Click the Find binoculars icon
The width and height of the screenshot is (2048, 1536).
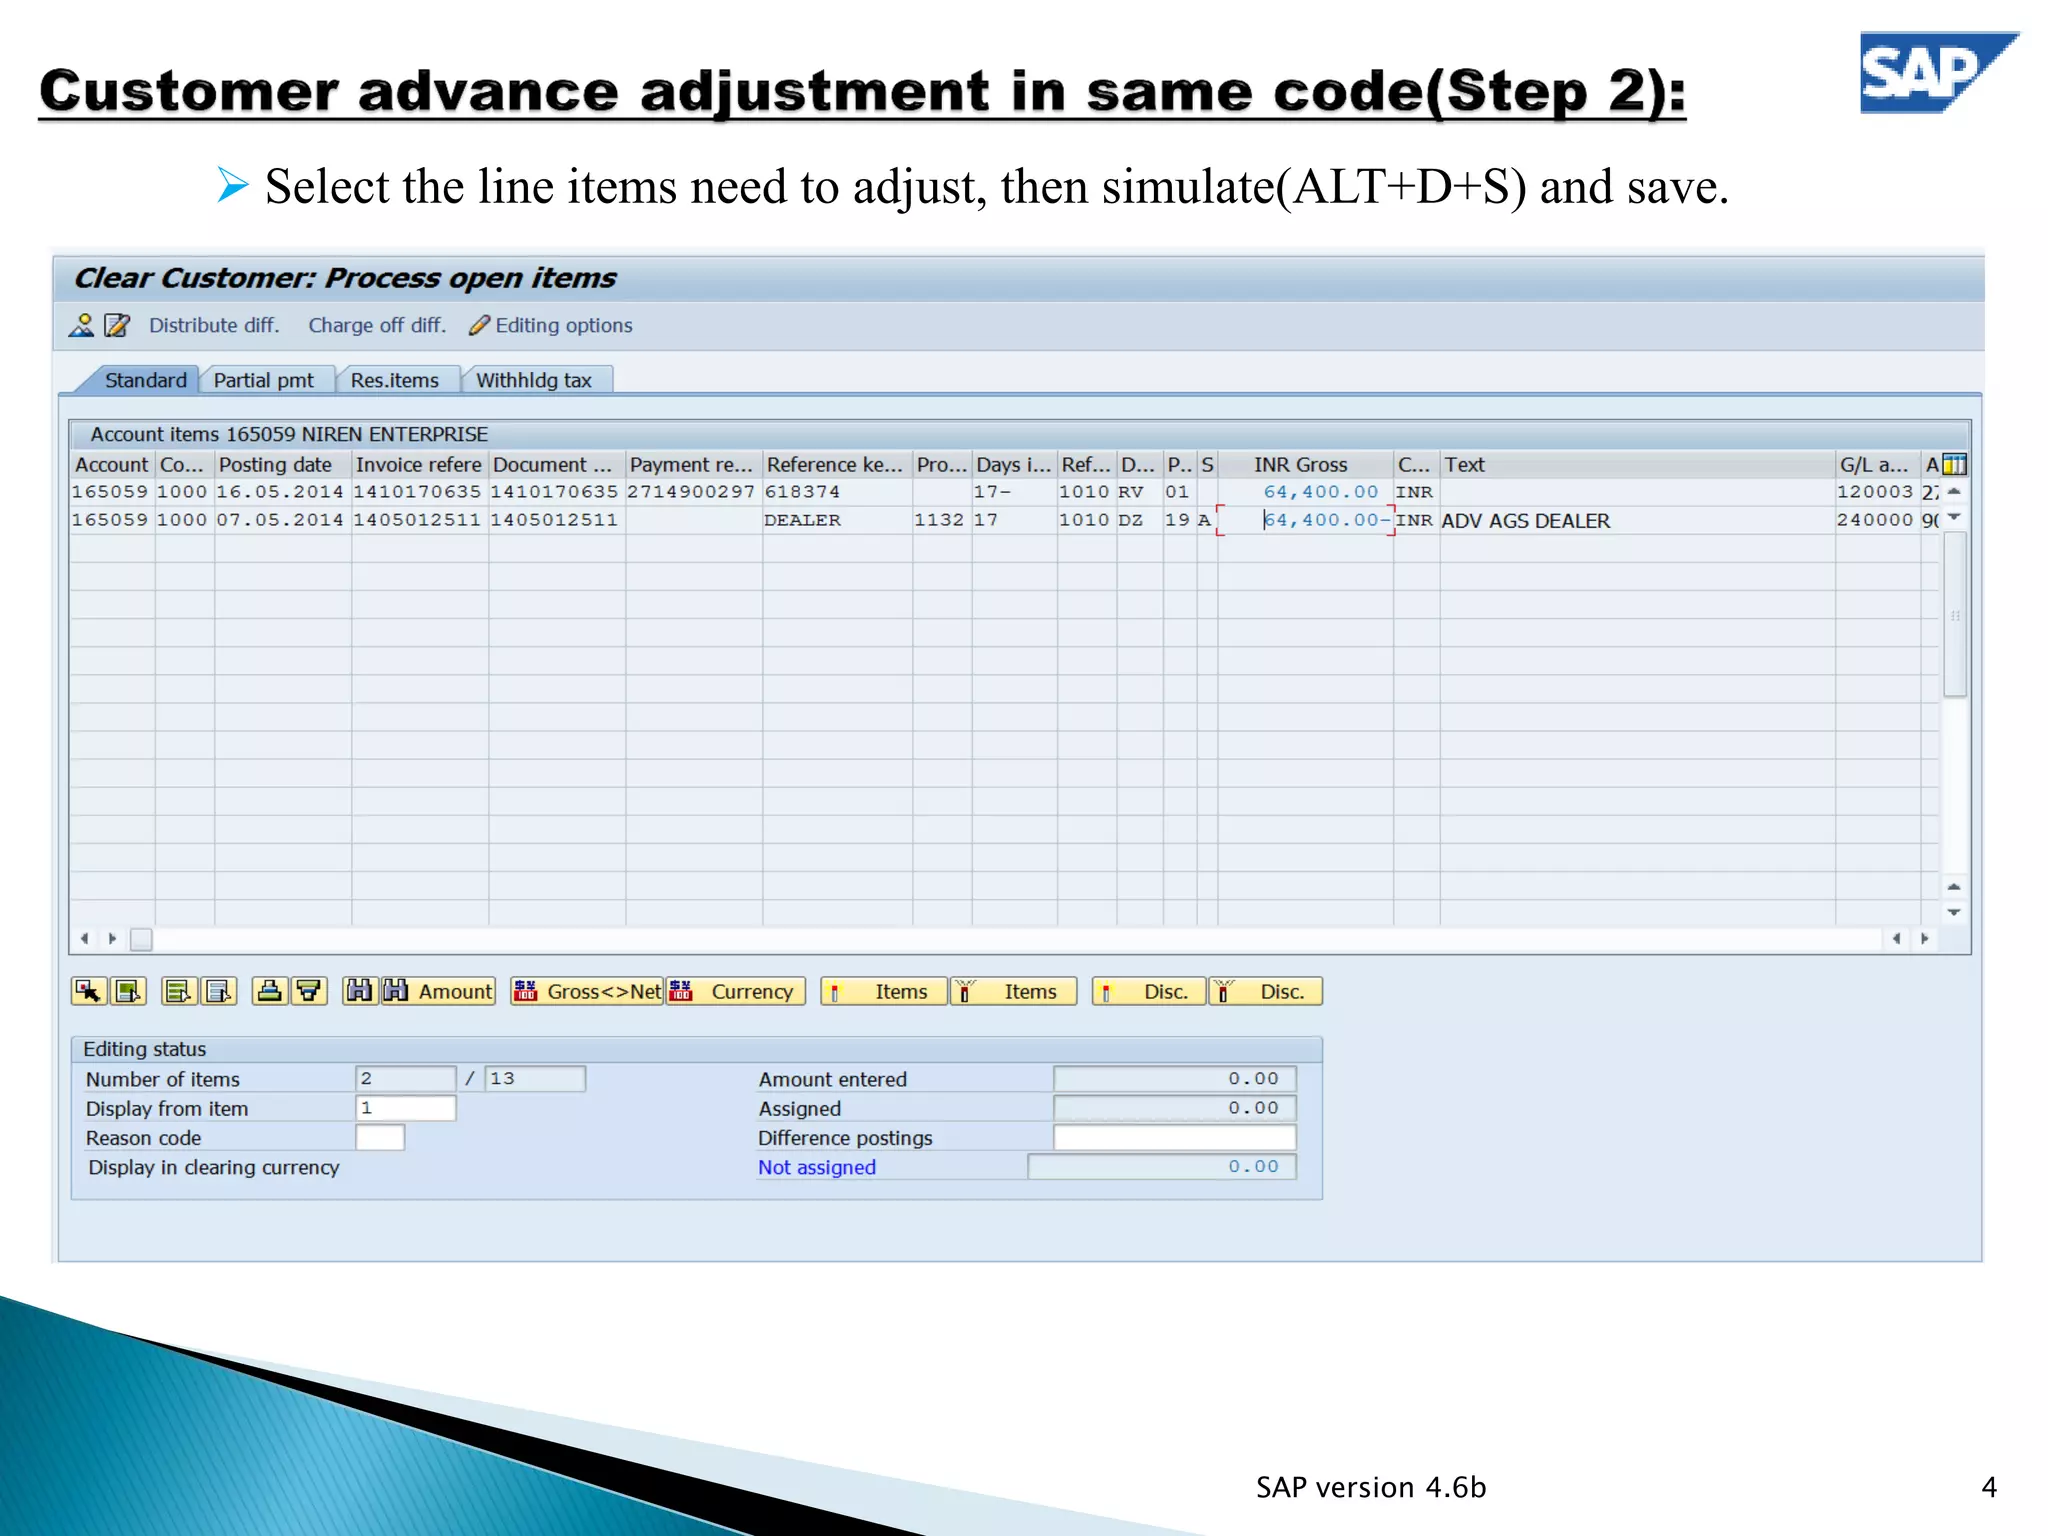tap(360, 991)
